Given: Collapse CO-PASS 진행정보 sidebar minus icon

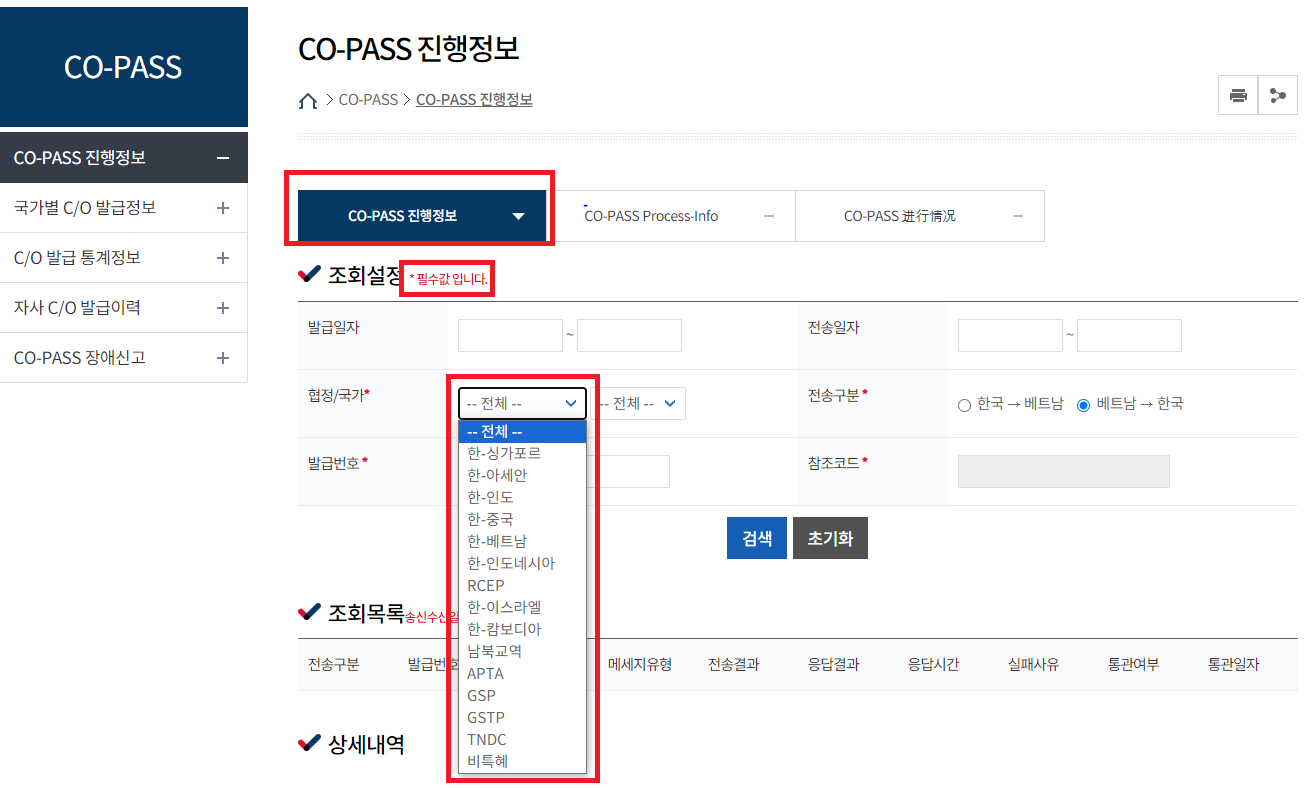Looking at the screenshot, I should coord(223,158).
